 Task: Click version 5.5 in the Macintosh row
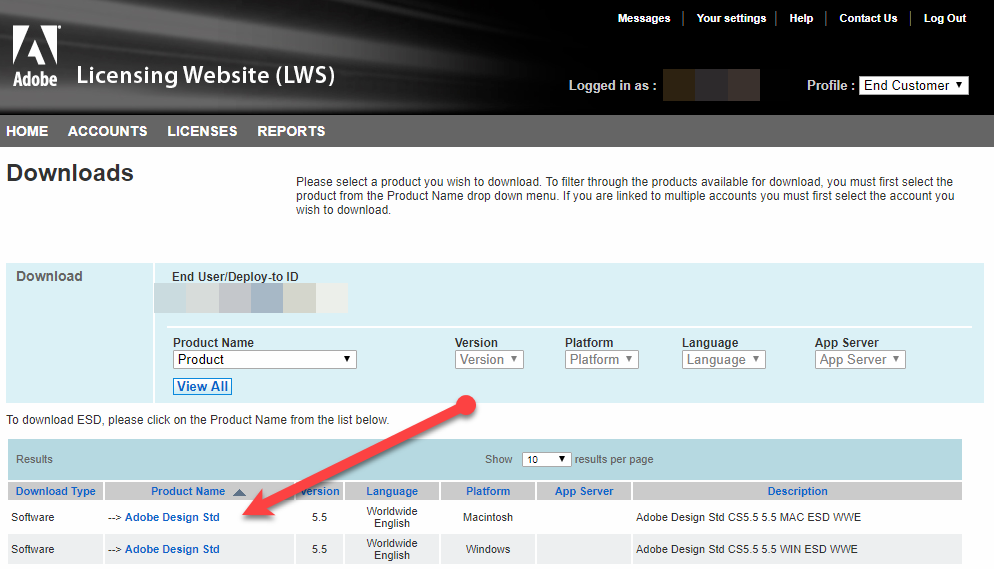point(319,517)
